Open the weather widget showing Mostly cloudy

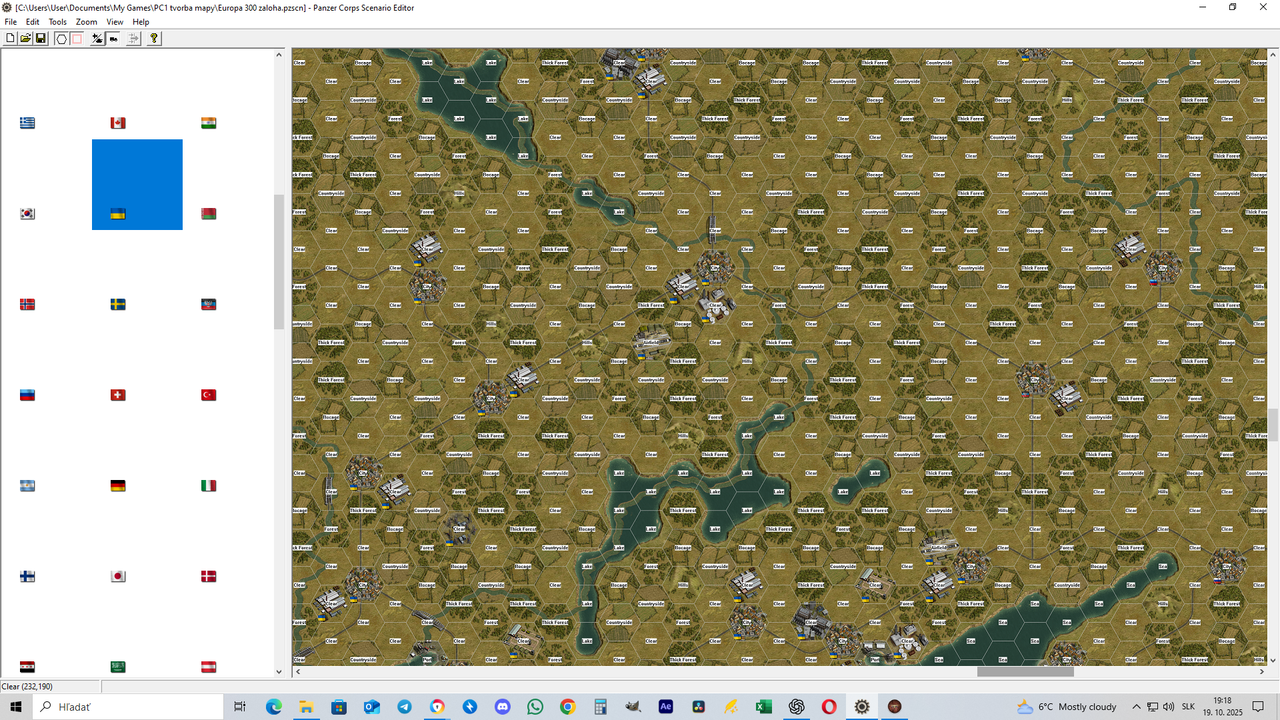pyautogui.click(x=1066, y=706)
